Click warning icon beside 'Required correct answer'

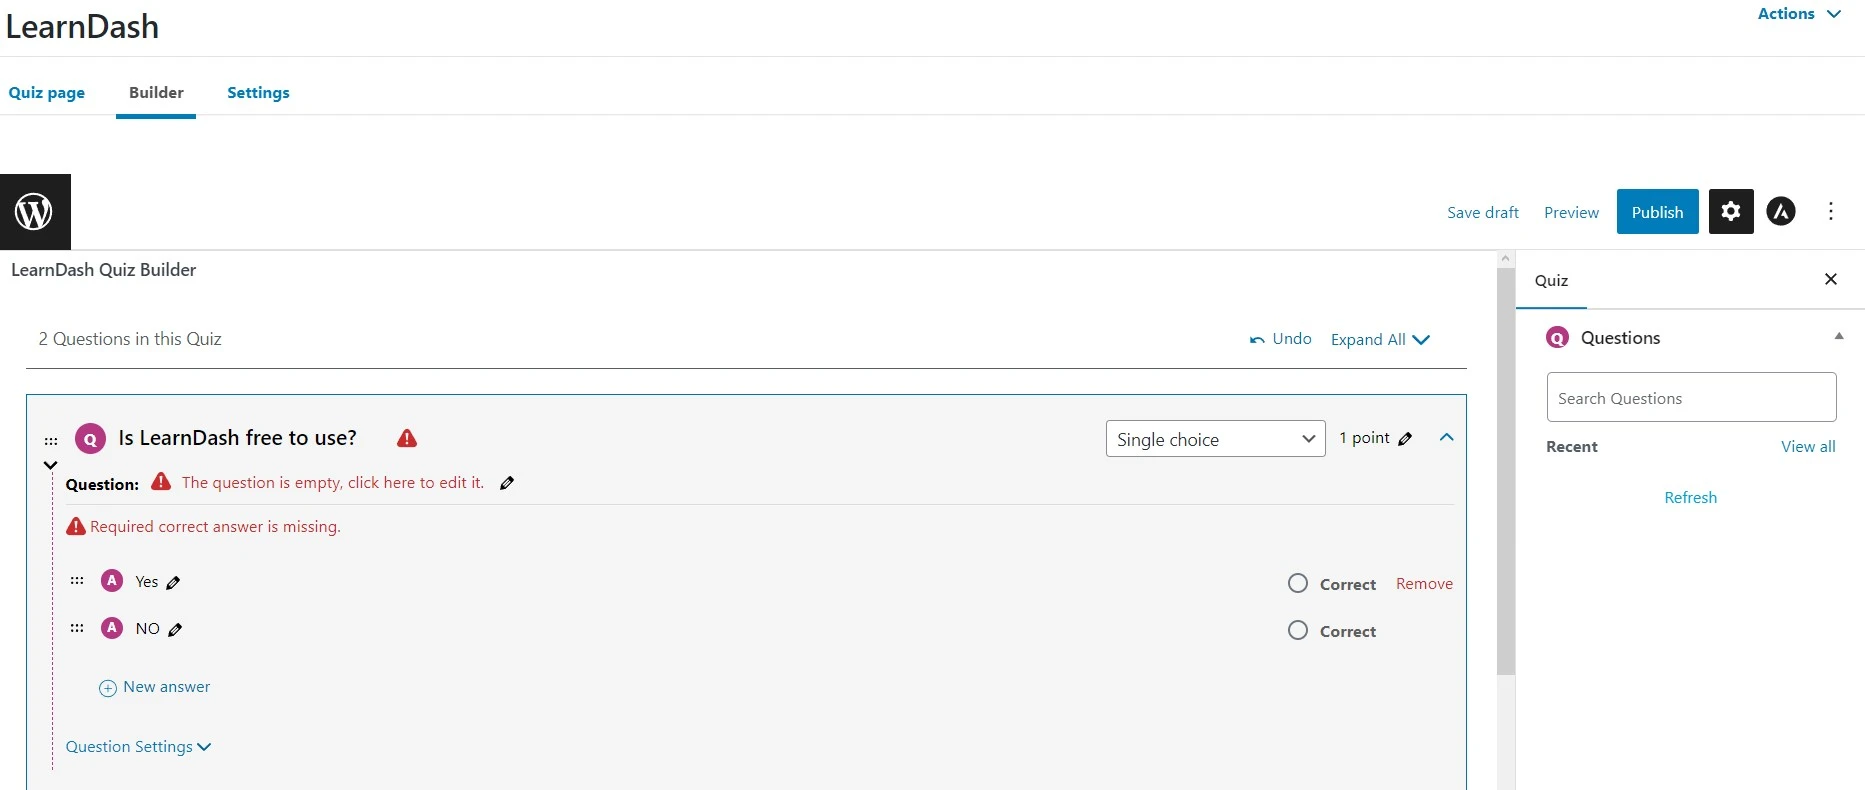click(76, 527)
